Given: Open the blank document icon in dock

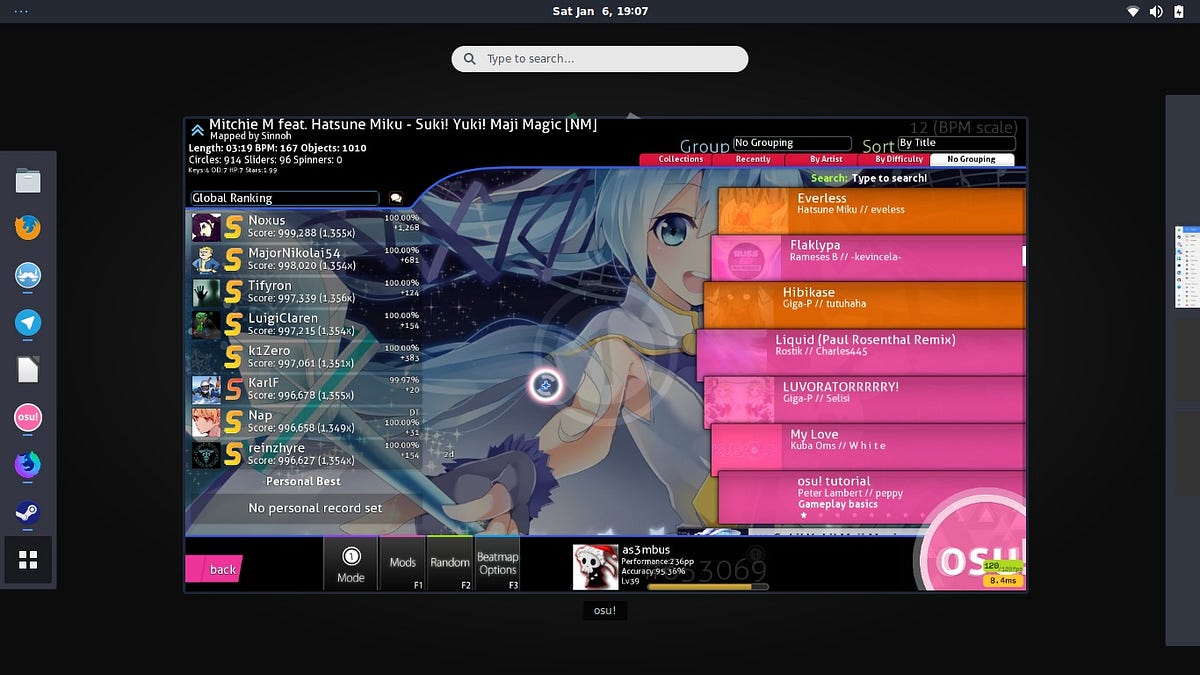Looking at the screenshot, I should pos(28,370).
